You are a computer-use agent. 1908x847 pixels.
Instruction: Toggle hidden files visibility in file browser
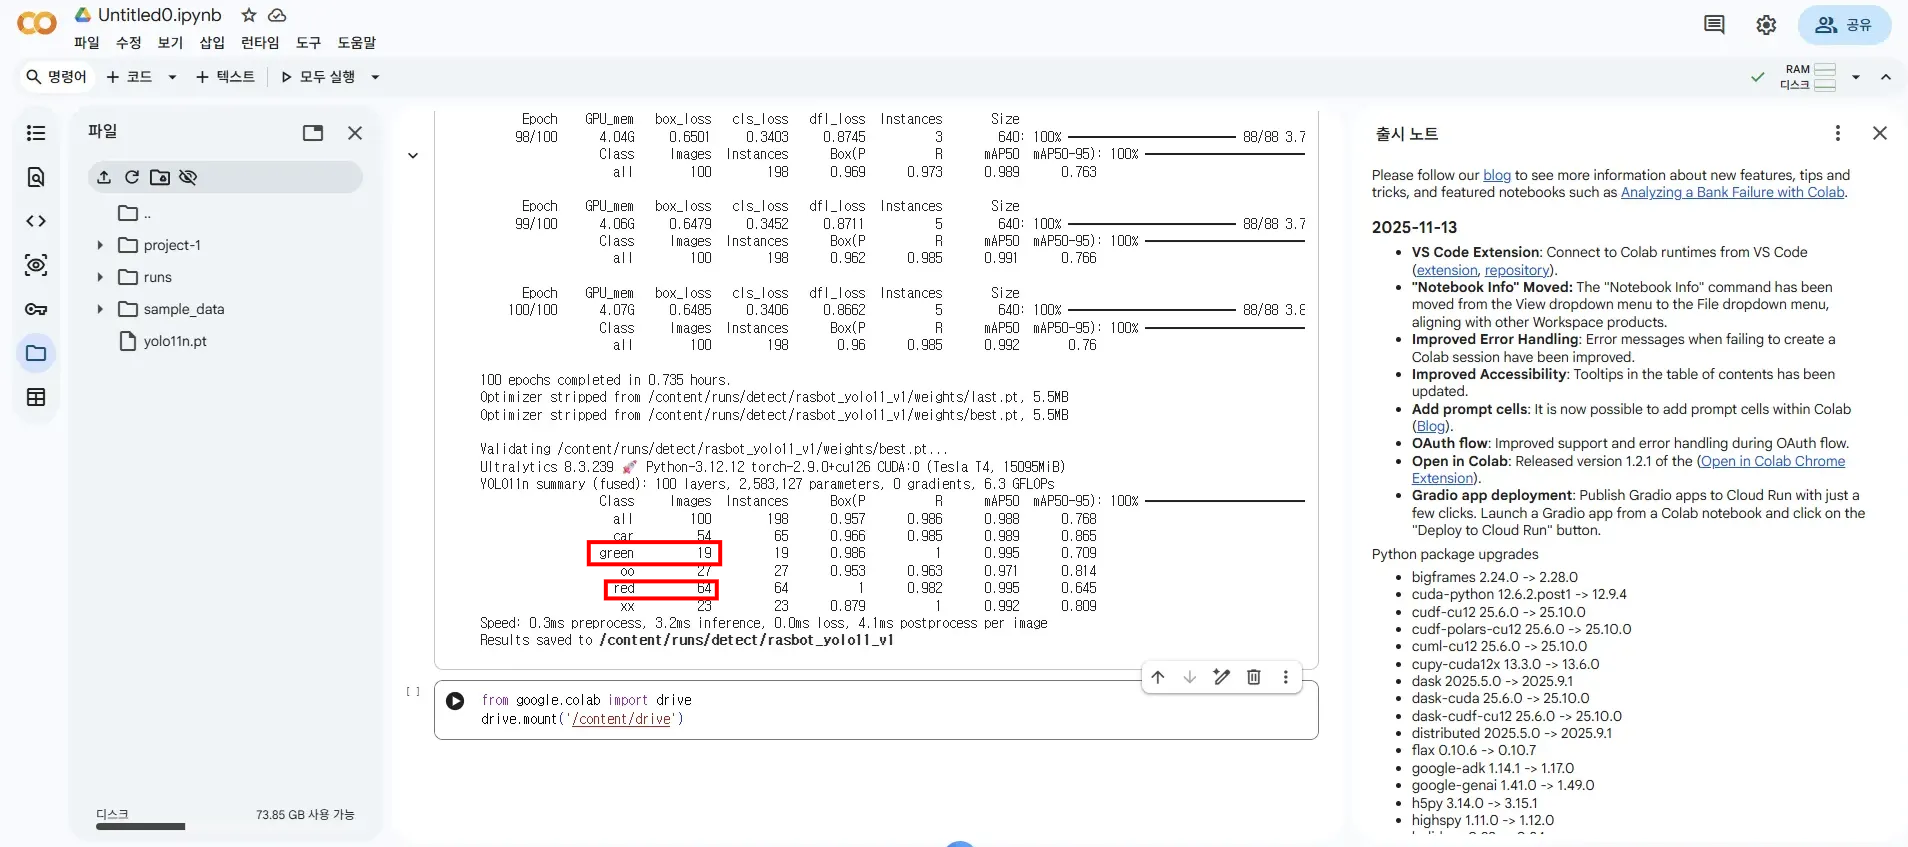point(188,177)
